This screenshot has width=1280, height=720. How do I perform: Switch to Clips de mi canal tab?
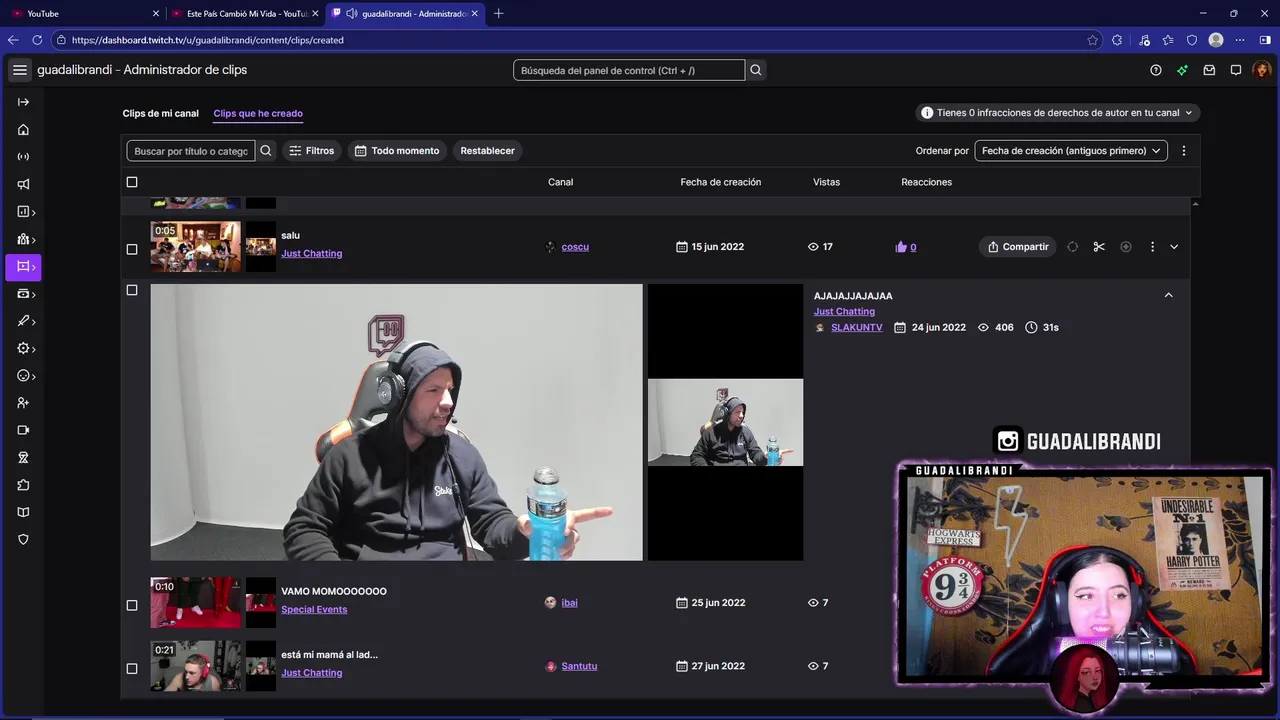161,113
